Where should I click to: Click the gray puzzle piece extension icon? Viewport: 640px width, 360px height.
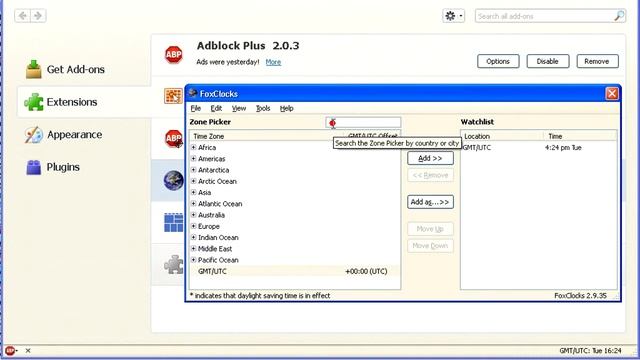pyautogui.click(x=173, y=264)
